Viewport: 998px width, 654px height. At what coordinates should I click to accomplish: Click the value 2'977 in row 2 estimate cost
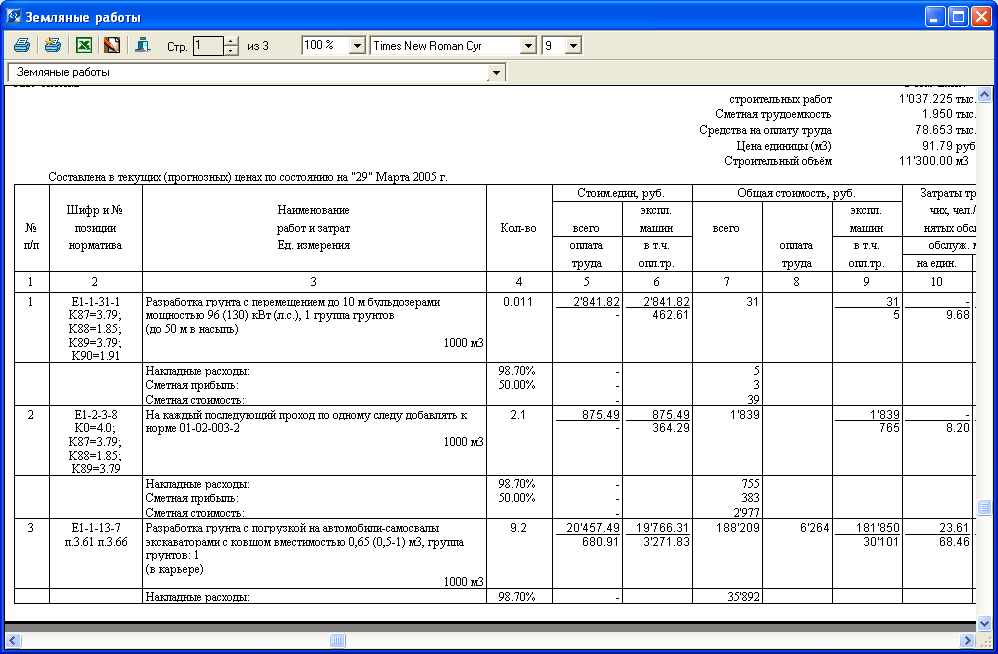point(746,513)
